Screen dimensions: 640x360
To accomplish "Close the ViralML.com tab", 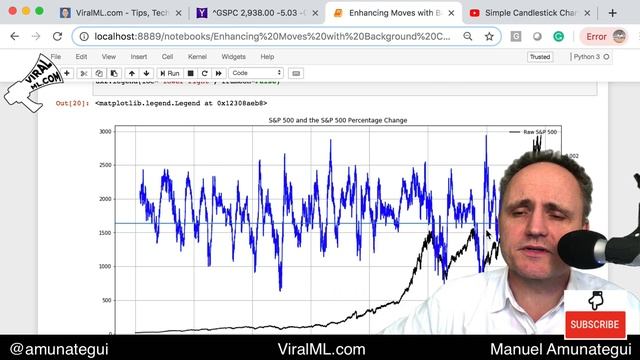I will [178, 13].
